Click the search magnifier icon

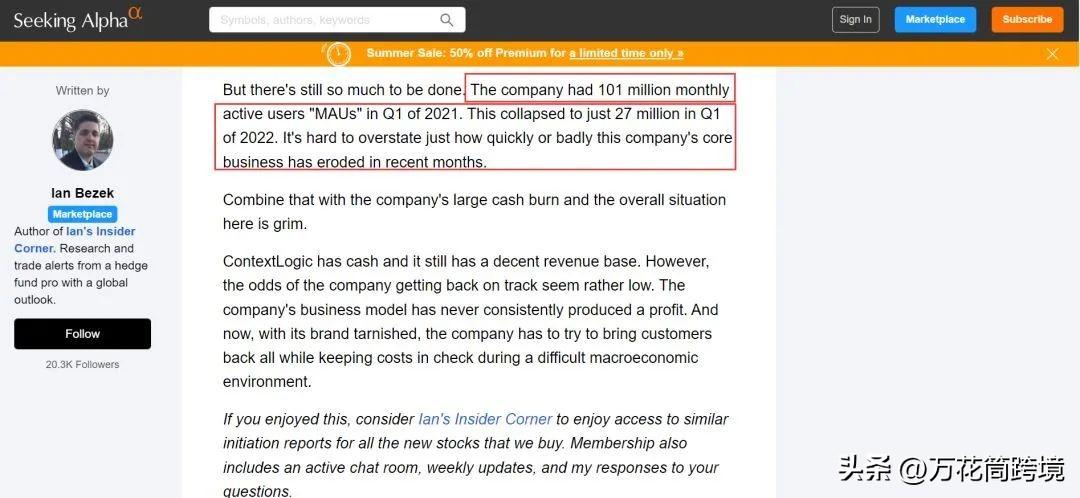click(447, 20)
